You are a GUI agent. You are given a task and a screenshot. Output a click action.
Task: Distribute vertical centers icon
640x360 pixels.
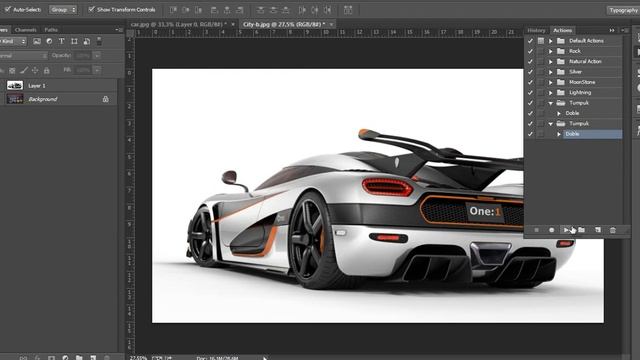(273, 10)
